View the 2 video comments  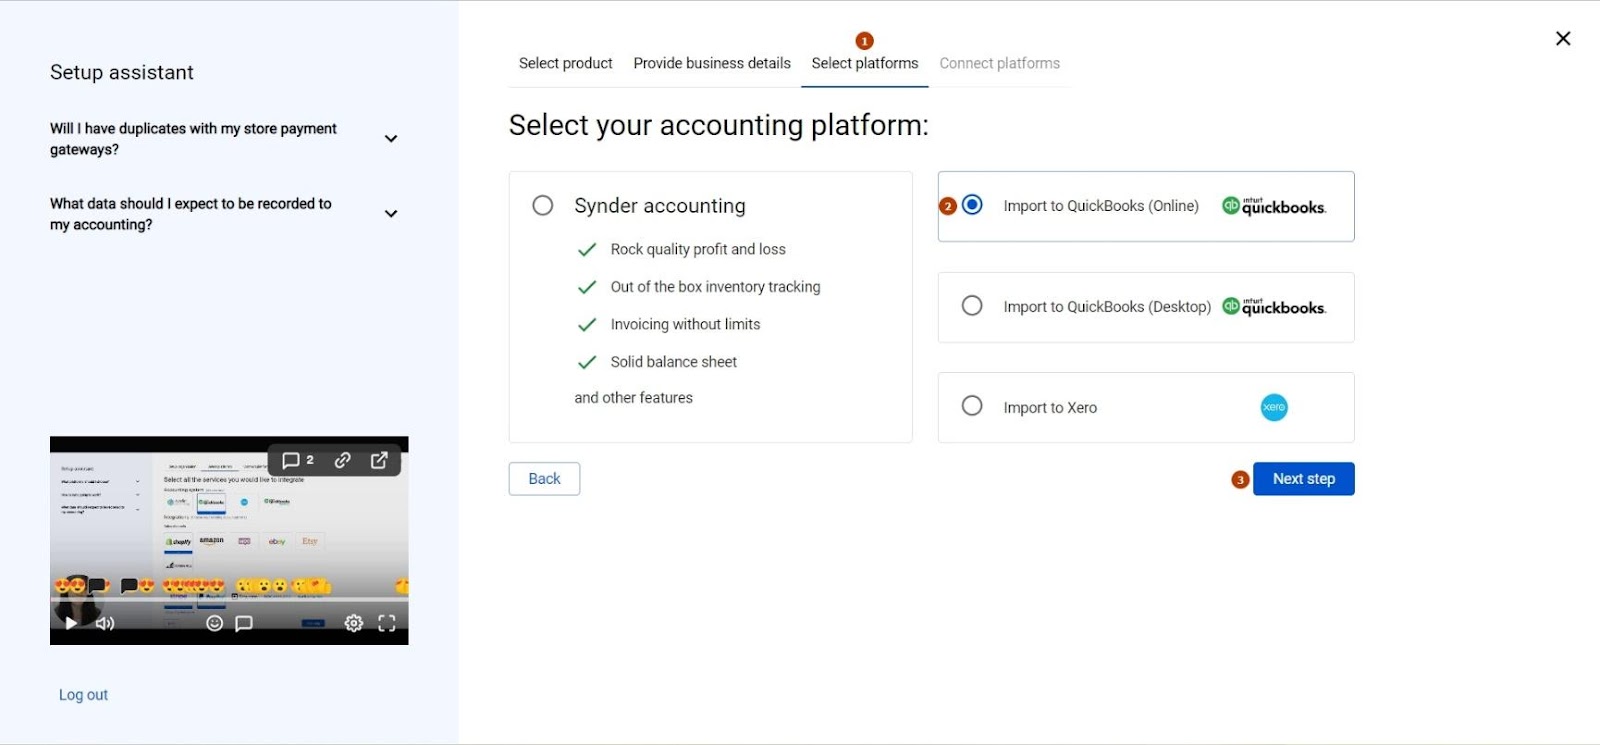click(297, 460)
